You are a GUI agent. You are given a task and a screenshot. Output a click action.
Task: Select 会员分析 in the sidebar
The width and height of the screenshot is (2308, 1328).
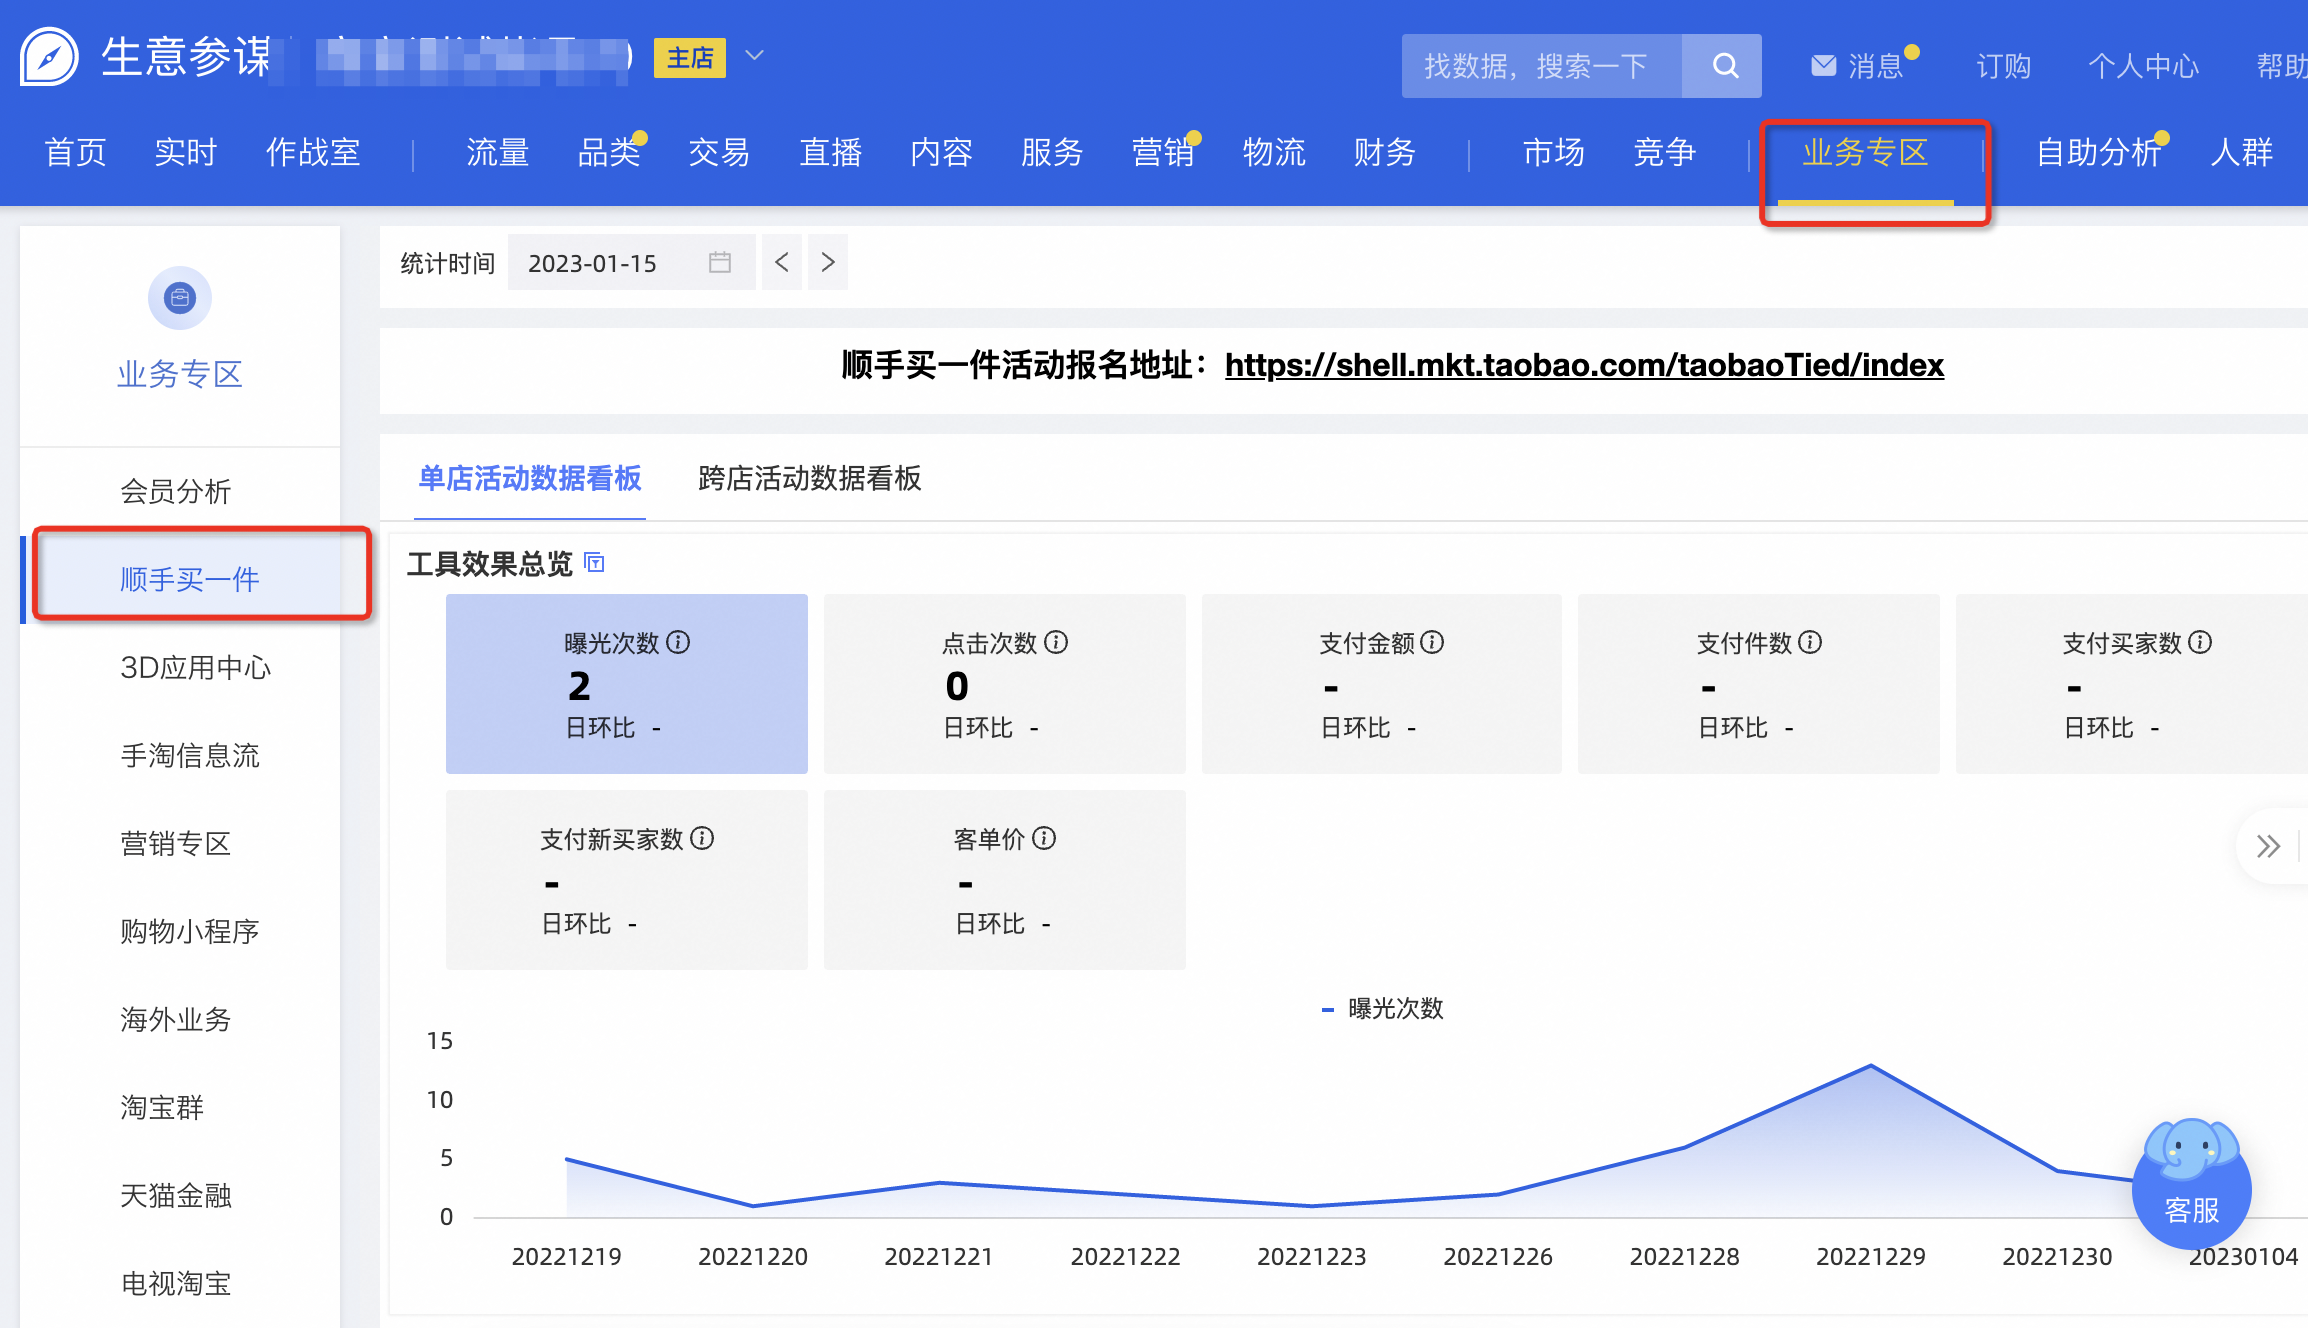(176, 491)
